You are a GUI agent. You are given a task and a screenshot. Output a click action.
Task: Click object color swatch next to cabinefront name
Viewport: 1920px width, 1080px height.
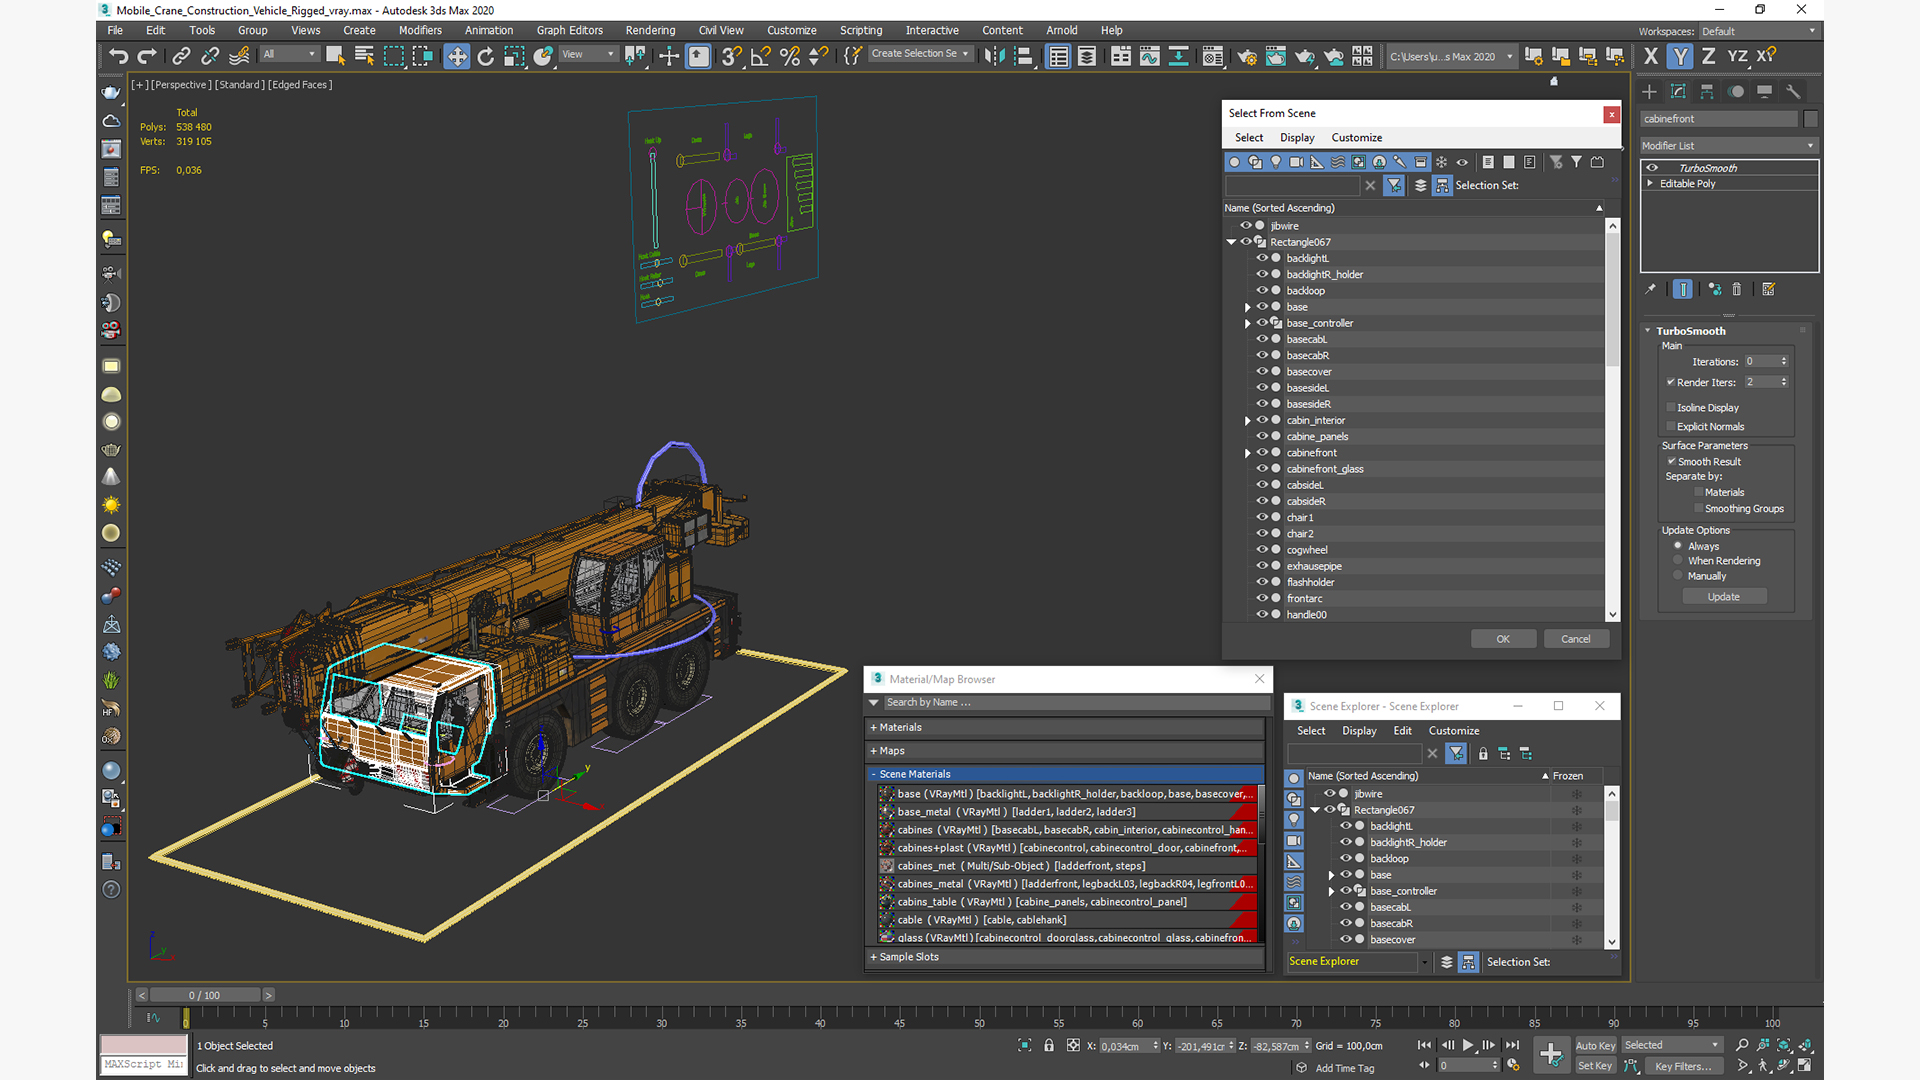click(x=1811, y=119)
